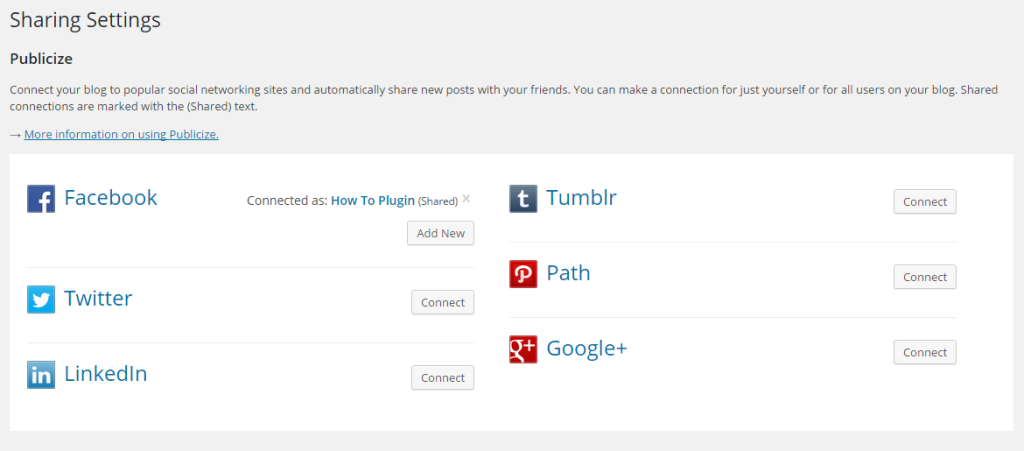The height and width of the screenshot is (451, 1024).
Task: Click the Google+ logo icon
Action: pos(523,349)
